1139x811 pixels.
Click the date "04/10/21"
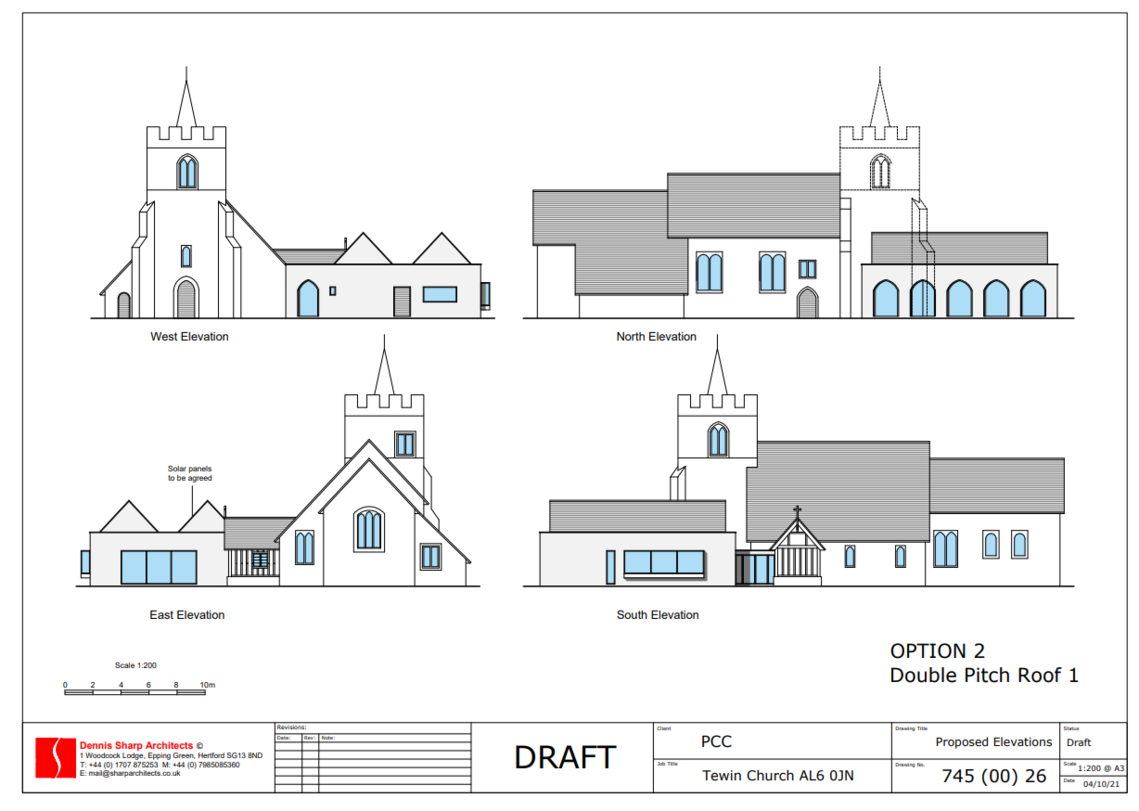pyautogui.click(x=1101, y=784)
